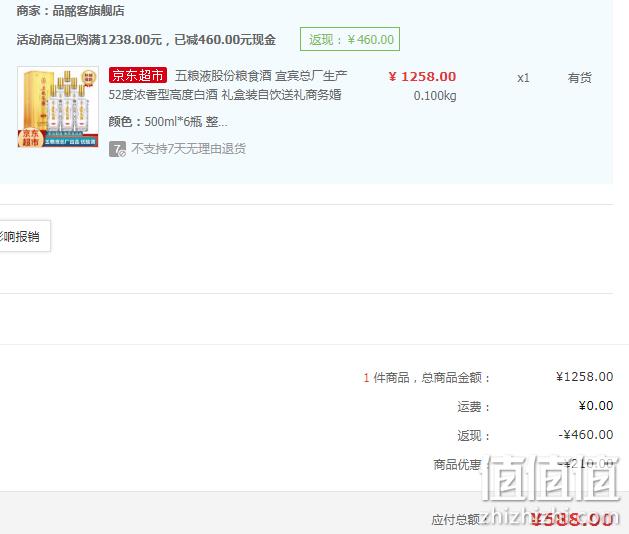
Task: Click the stock status 有货
Action: coord(579,77)
